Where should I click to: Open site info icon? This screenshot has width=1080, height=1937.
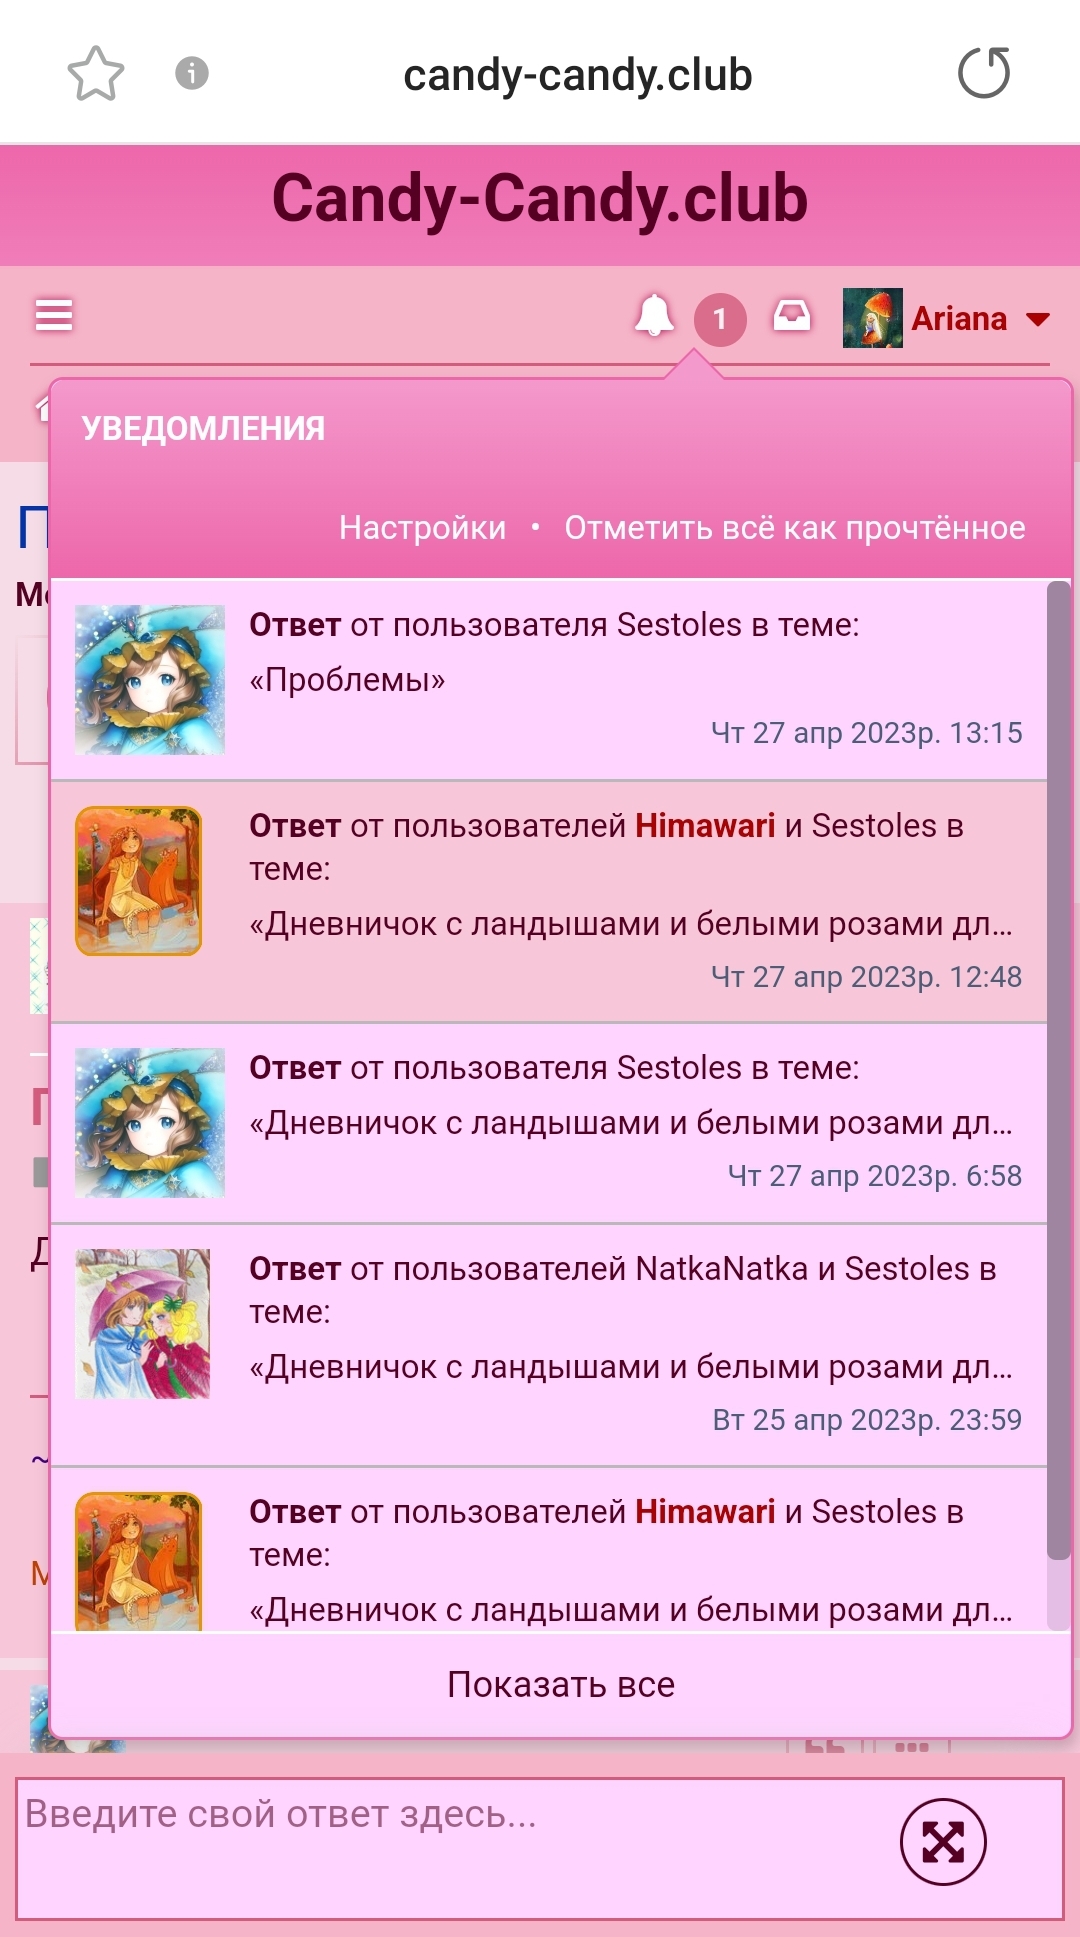(x=192, y=73)
